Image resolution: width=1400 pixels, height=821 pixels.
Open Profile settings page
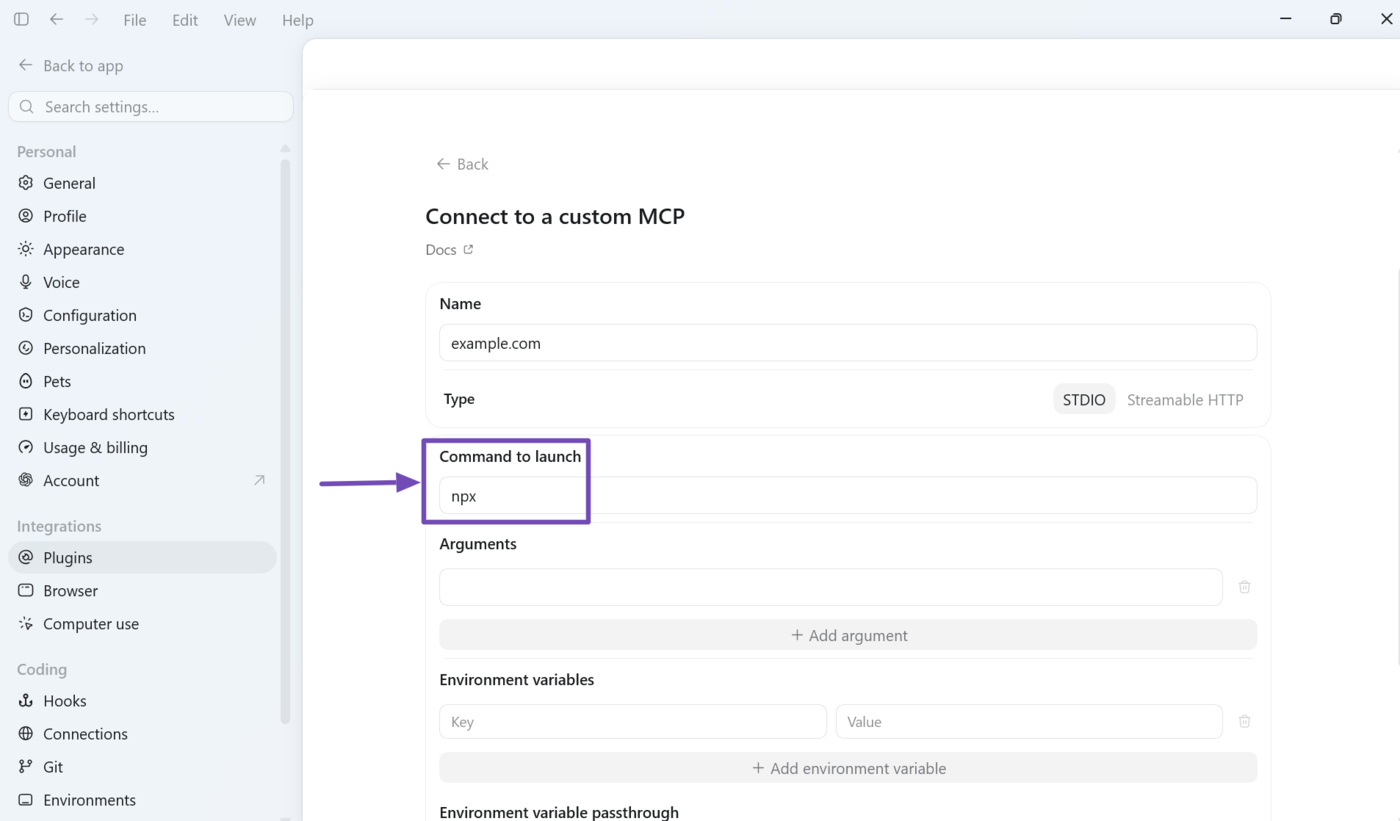[x=142, y=216]
